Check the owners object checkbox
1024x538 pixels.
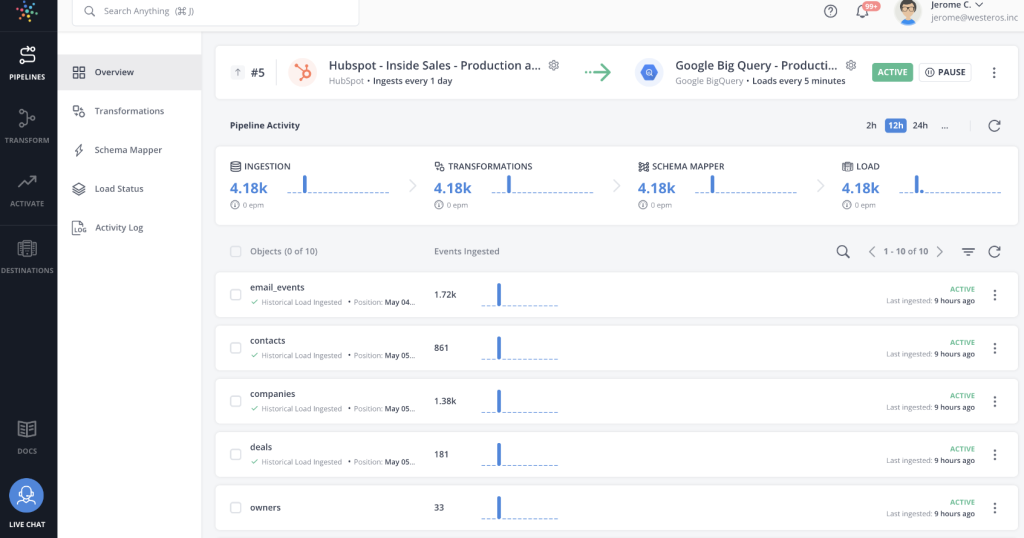[236, 507]
